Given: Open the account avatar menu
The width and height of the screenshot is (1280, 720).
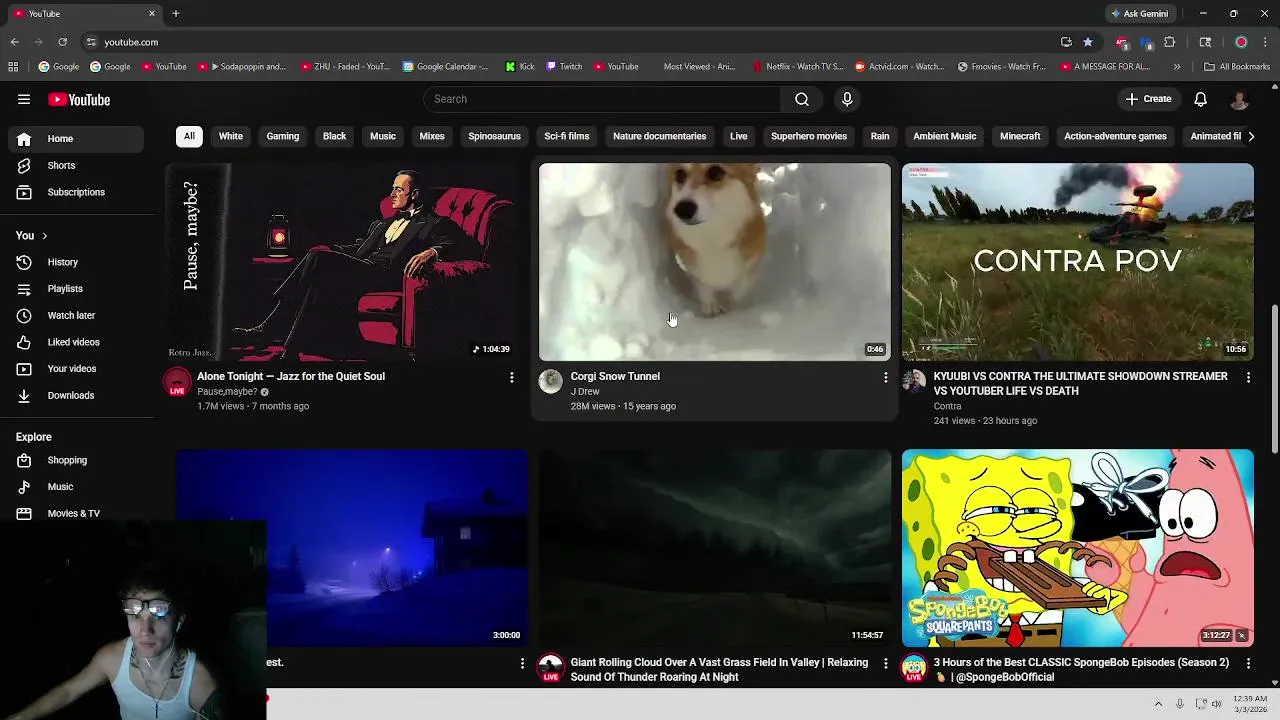Looking at the screenshot, I should tap(1239, 99).
